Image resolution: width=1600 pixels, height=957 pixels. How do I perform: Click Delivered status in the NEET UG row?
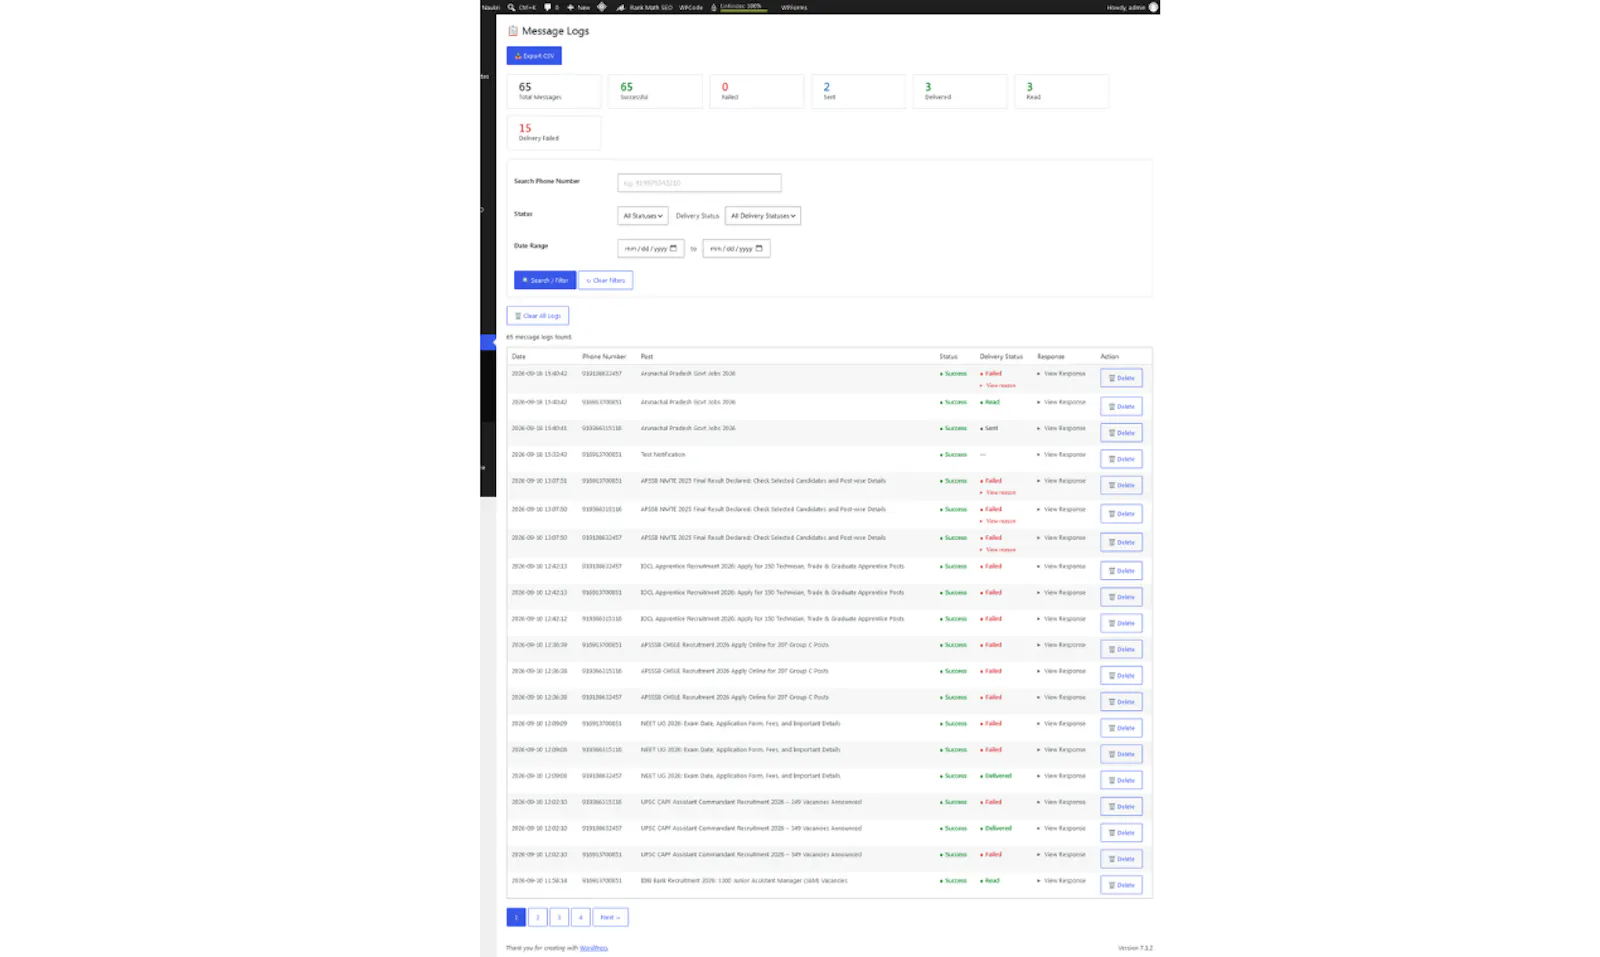[x=998, y=776]
